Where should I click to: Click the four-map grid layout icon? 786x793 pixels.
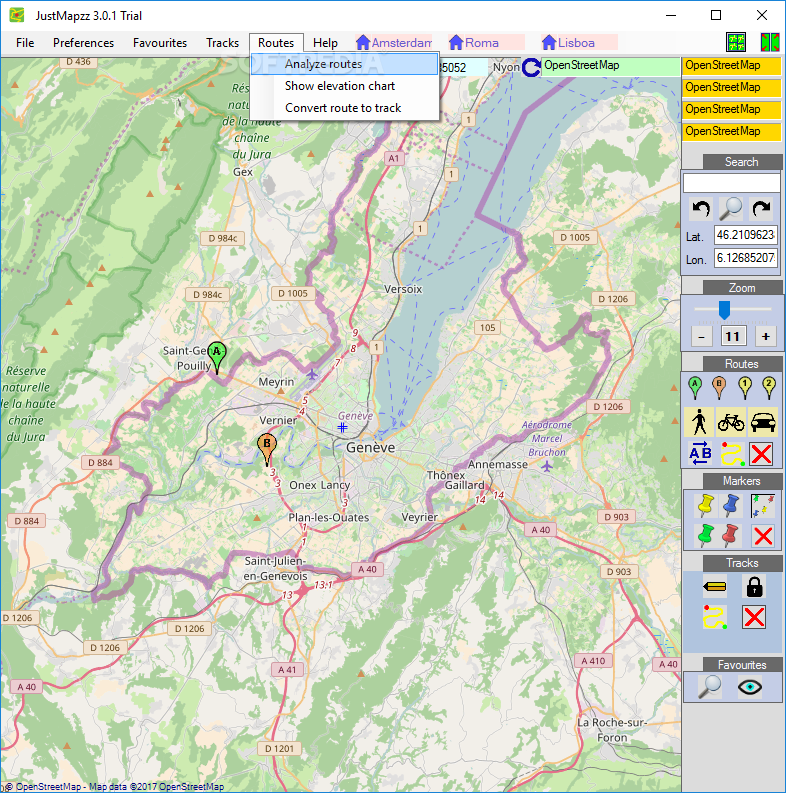pyautogui.click(x=736, y=42)
